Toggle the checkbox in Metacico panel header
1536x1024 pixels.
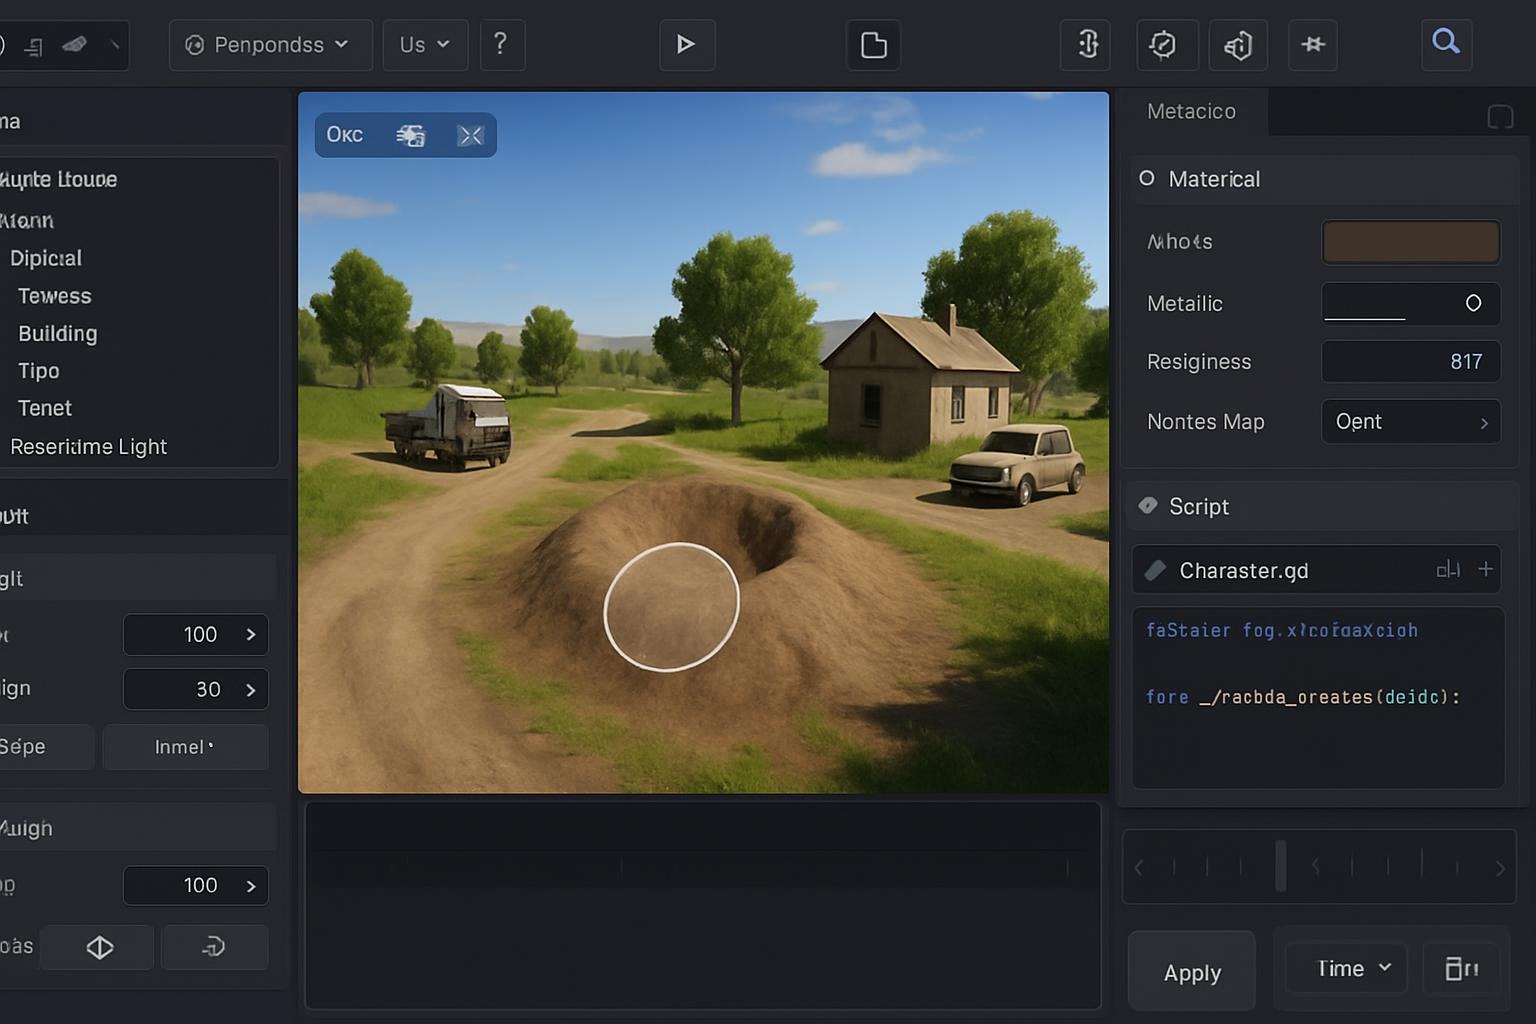(x=1500, y=116)
